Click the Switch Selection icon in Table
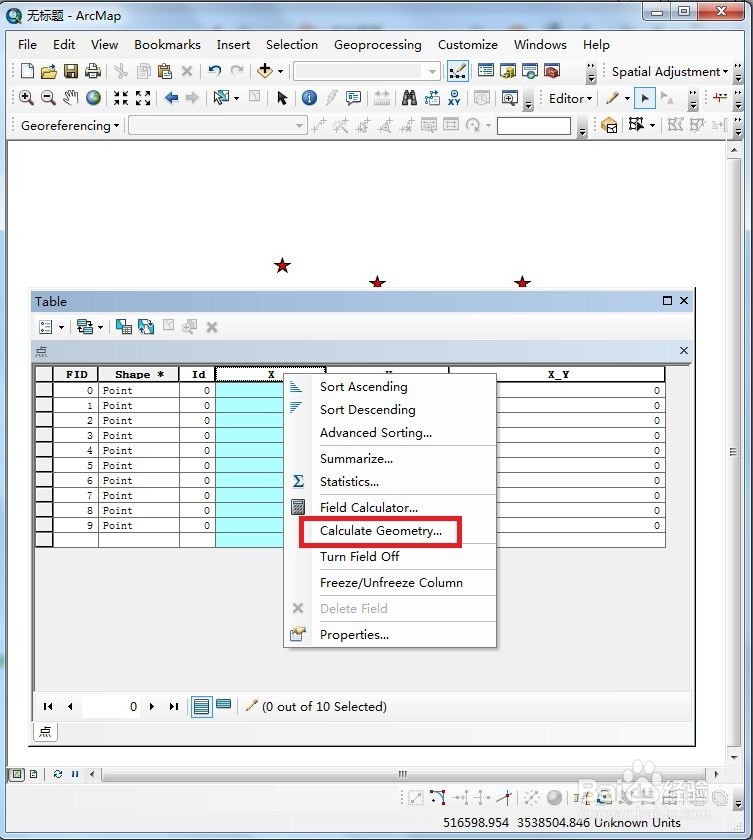This screenshot has width=753, height=840. [x=146, y=327]
